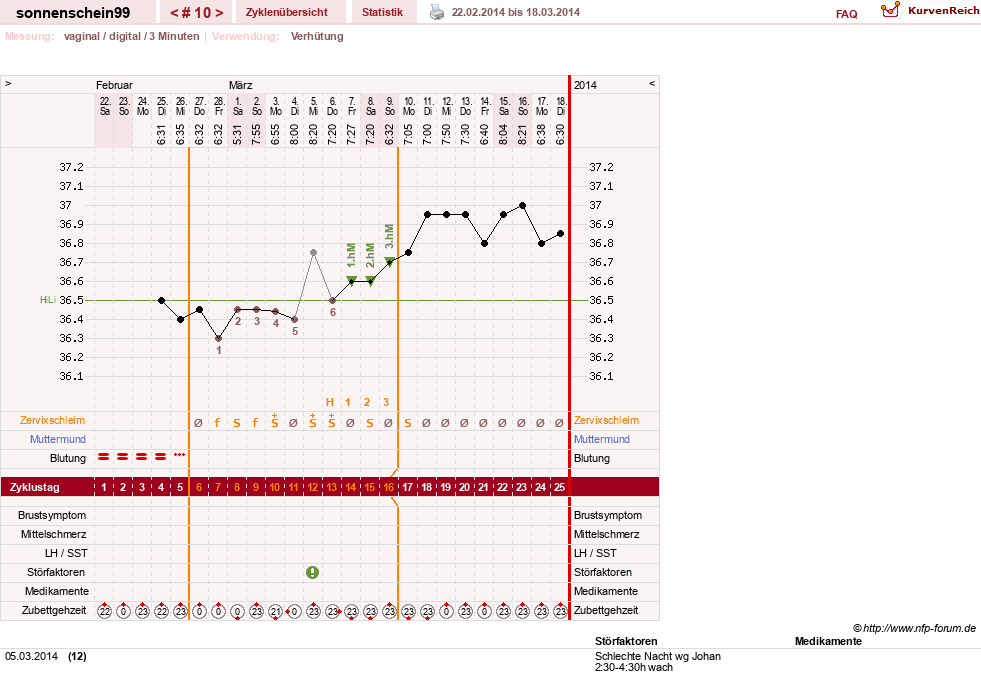This screenshot has width=981, height=694.
Task: Click the temperature point numbered 6 on 6. Do
Action: pos(333,301)
